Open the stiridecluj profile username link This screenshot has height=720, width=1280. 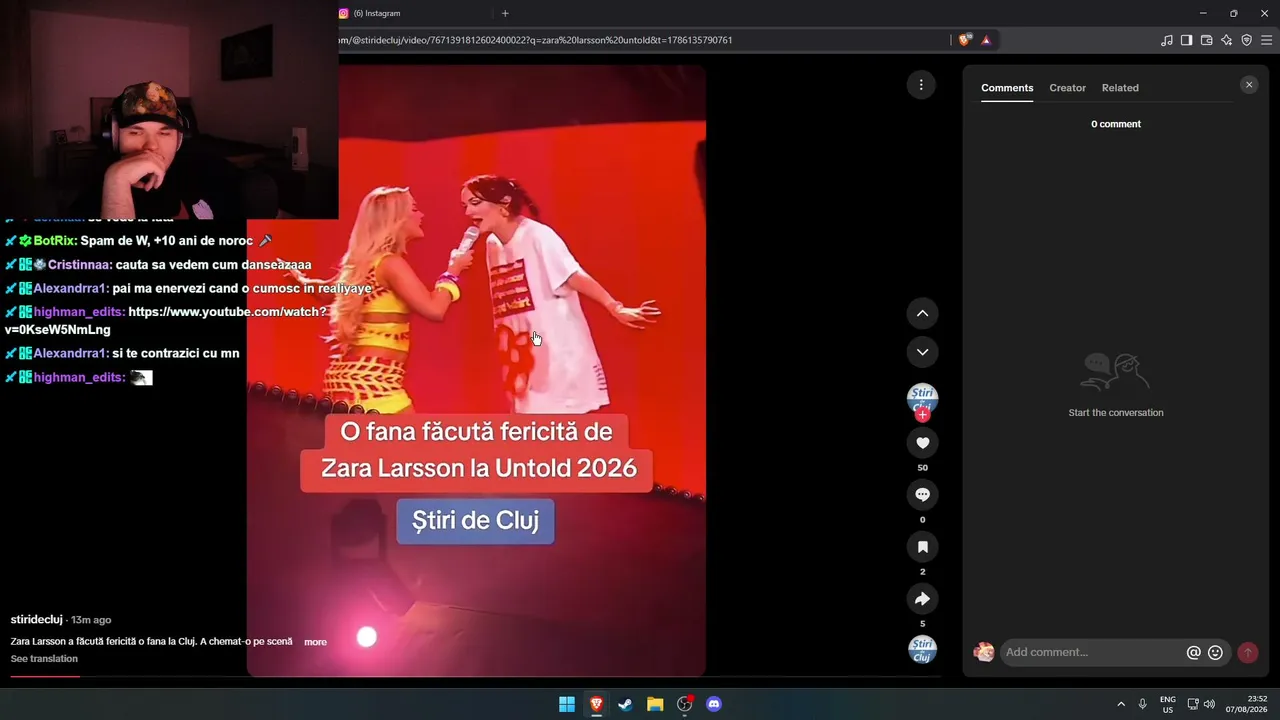[37, 620]
